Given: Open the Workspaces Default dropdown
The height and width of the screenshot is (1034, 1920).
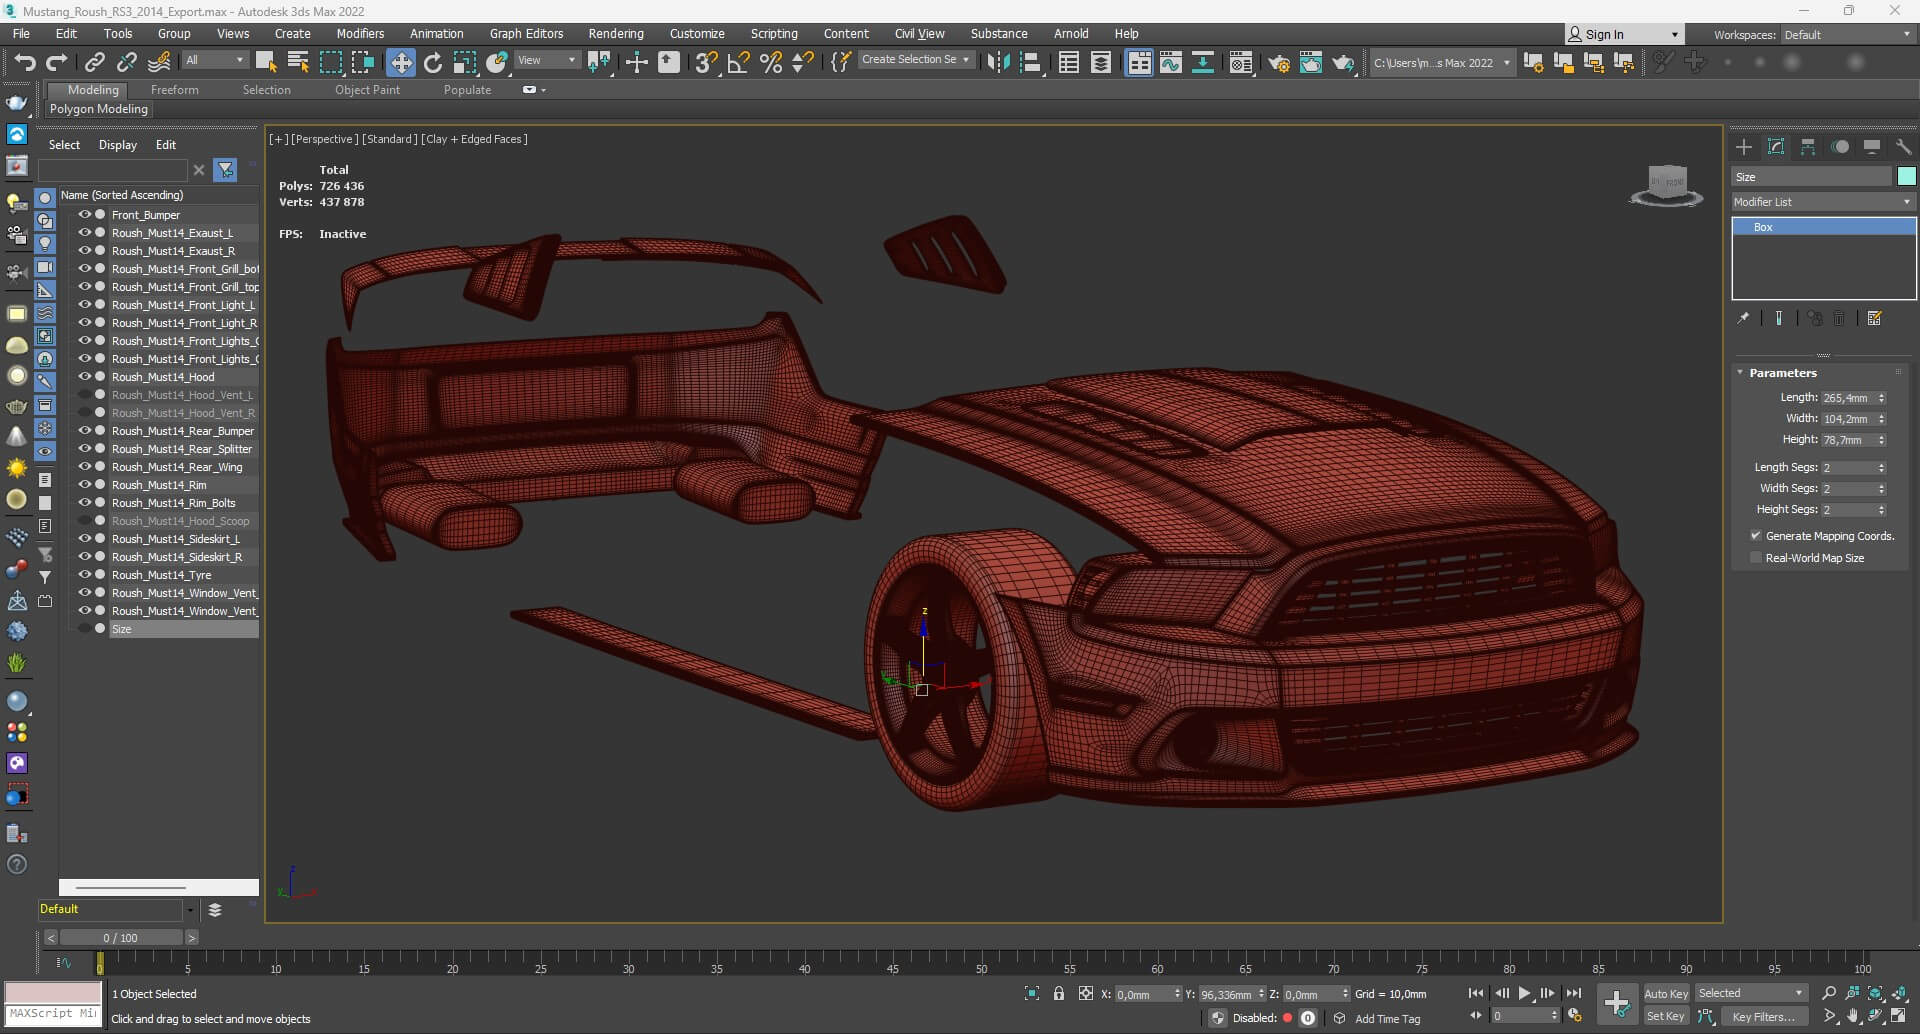Looking at the screenshot, I should click(1848, 35).
